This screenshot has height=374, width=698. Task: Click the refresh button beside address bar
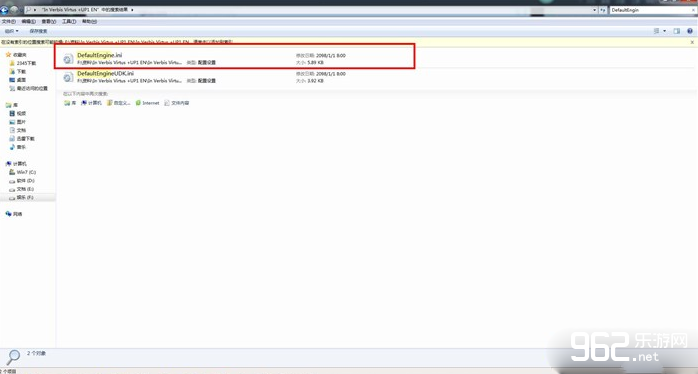[603, 10]
